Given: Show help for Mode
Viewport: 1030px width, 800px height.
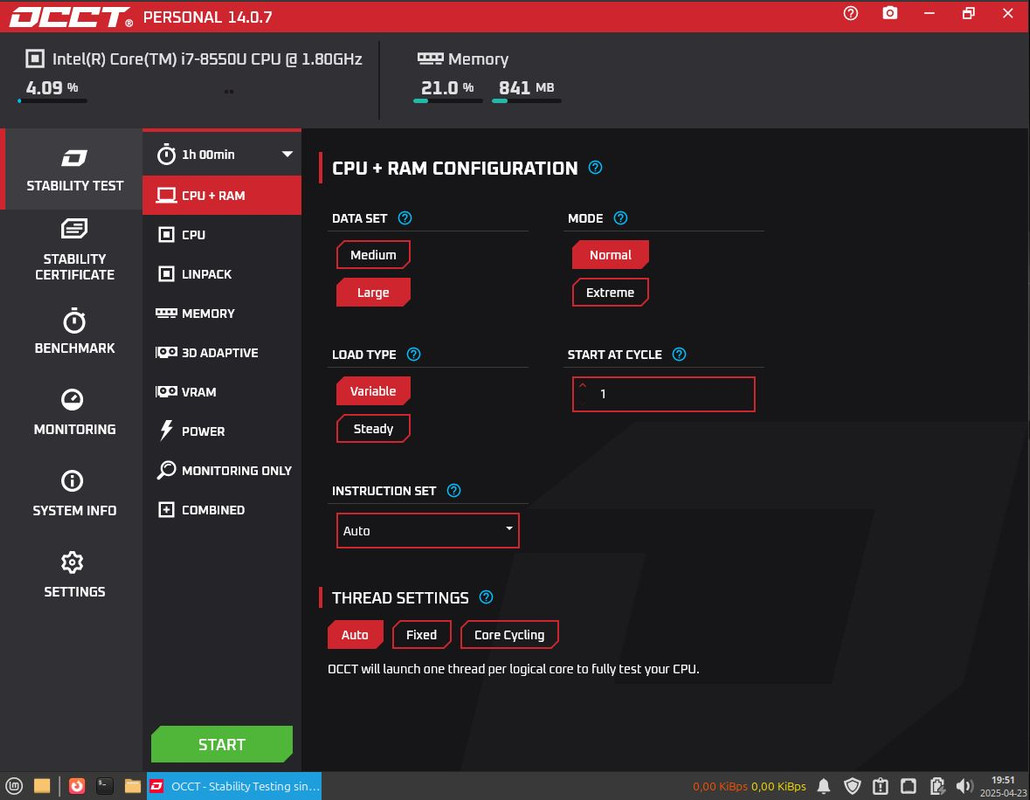Looking at the screenshot, I should tap(620, 218).
